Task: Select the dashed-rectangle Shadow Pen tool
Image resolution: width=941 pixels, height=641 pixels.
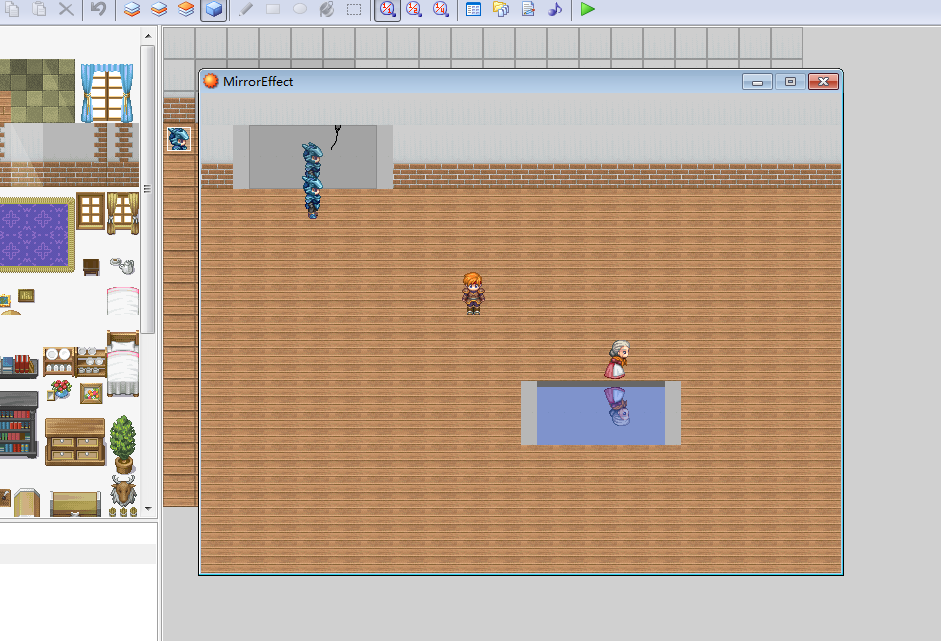Action: pyautogui.click(x=354, y=9)
